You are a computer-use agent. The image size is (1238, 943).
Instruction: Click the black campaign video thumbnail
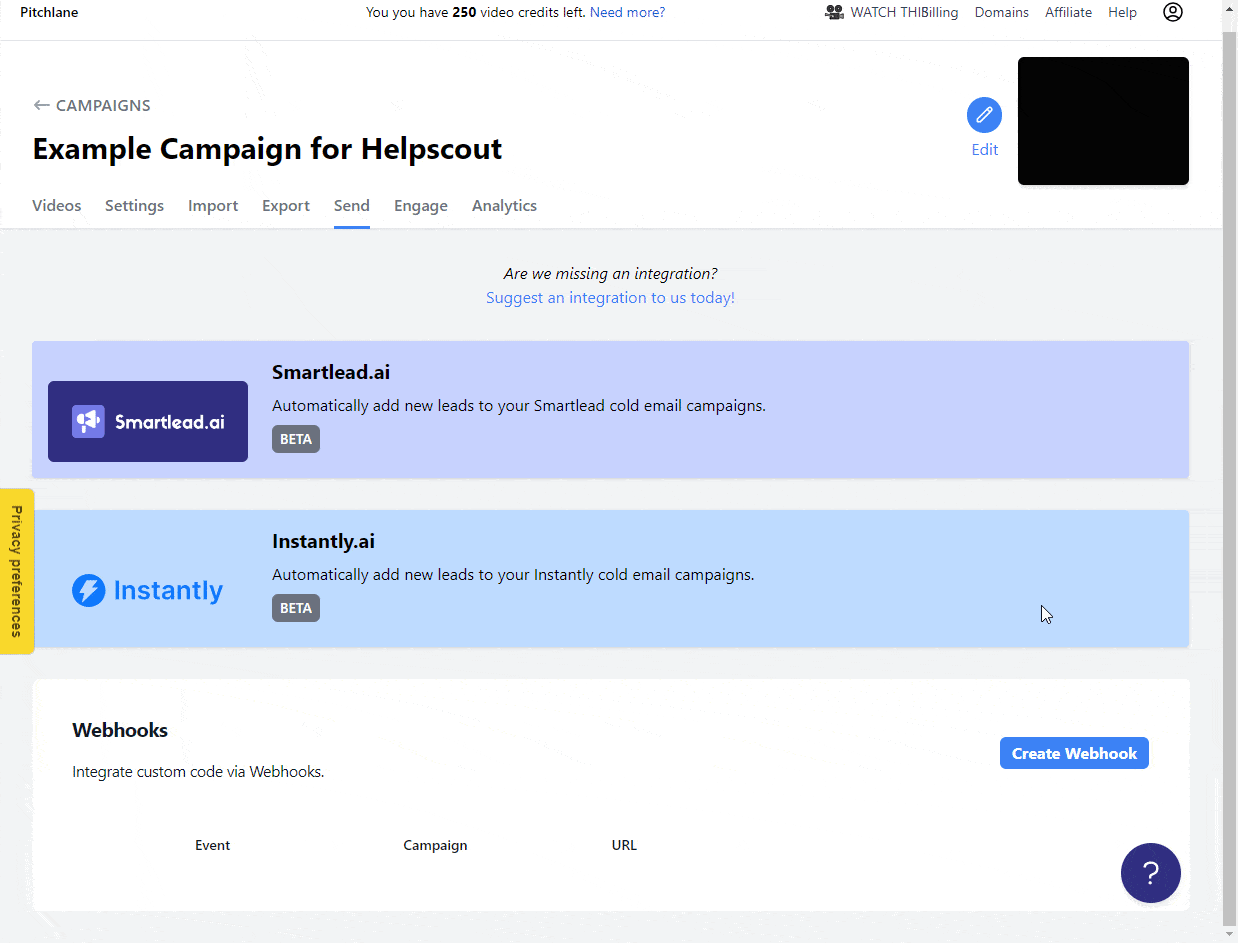[x=1103, y=121]
